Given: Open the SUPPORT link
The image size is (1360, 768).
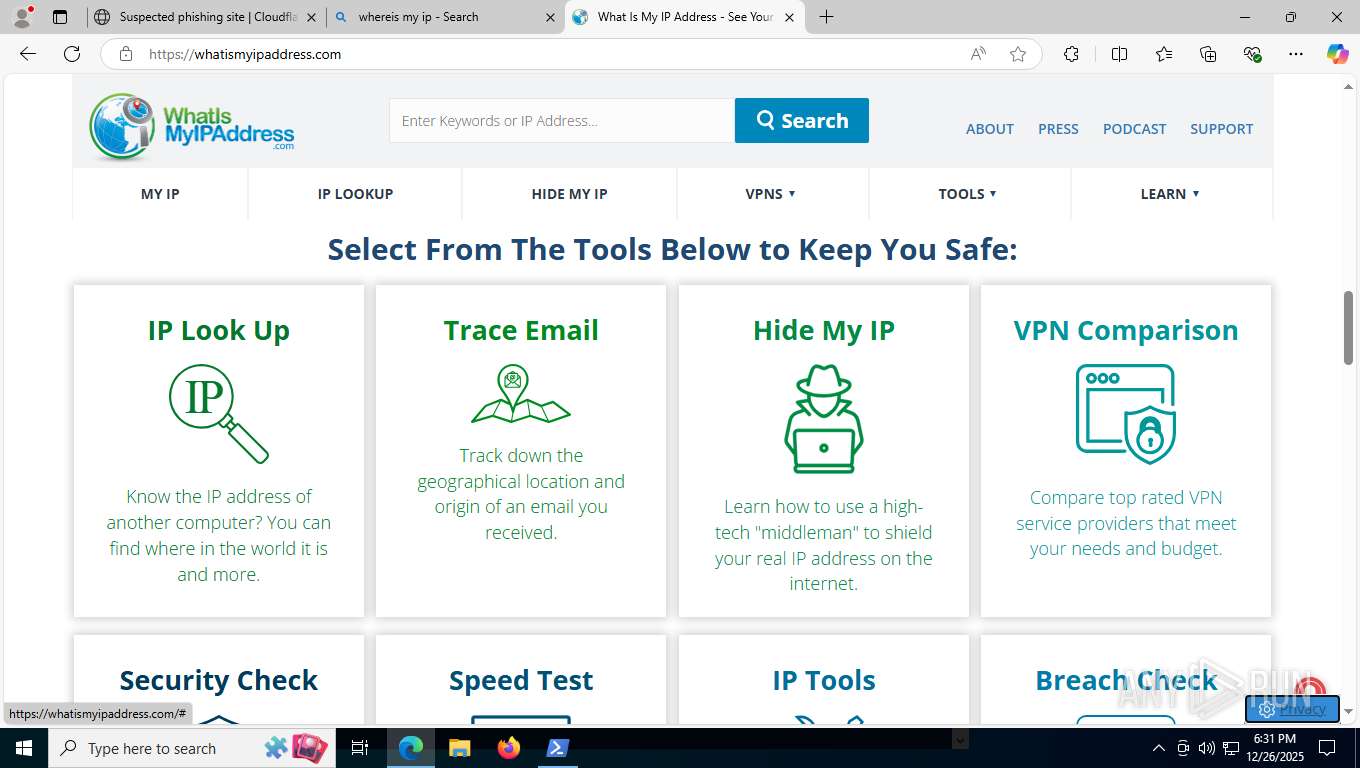Looking at the screenshot, I should 1221,129.
